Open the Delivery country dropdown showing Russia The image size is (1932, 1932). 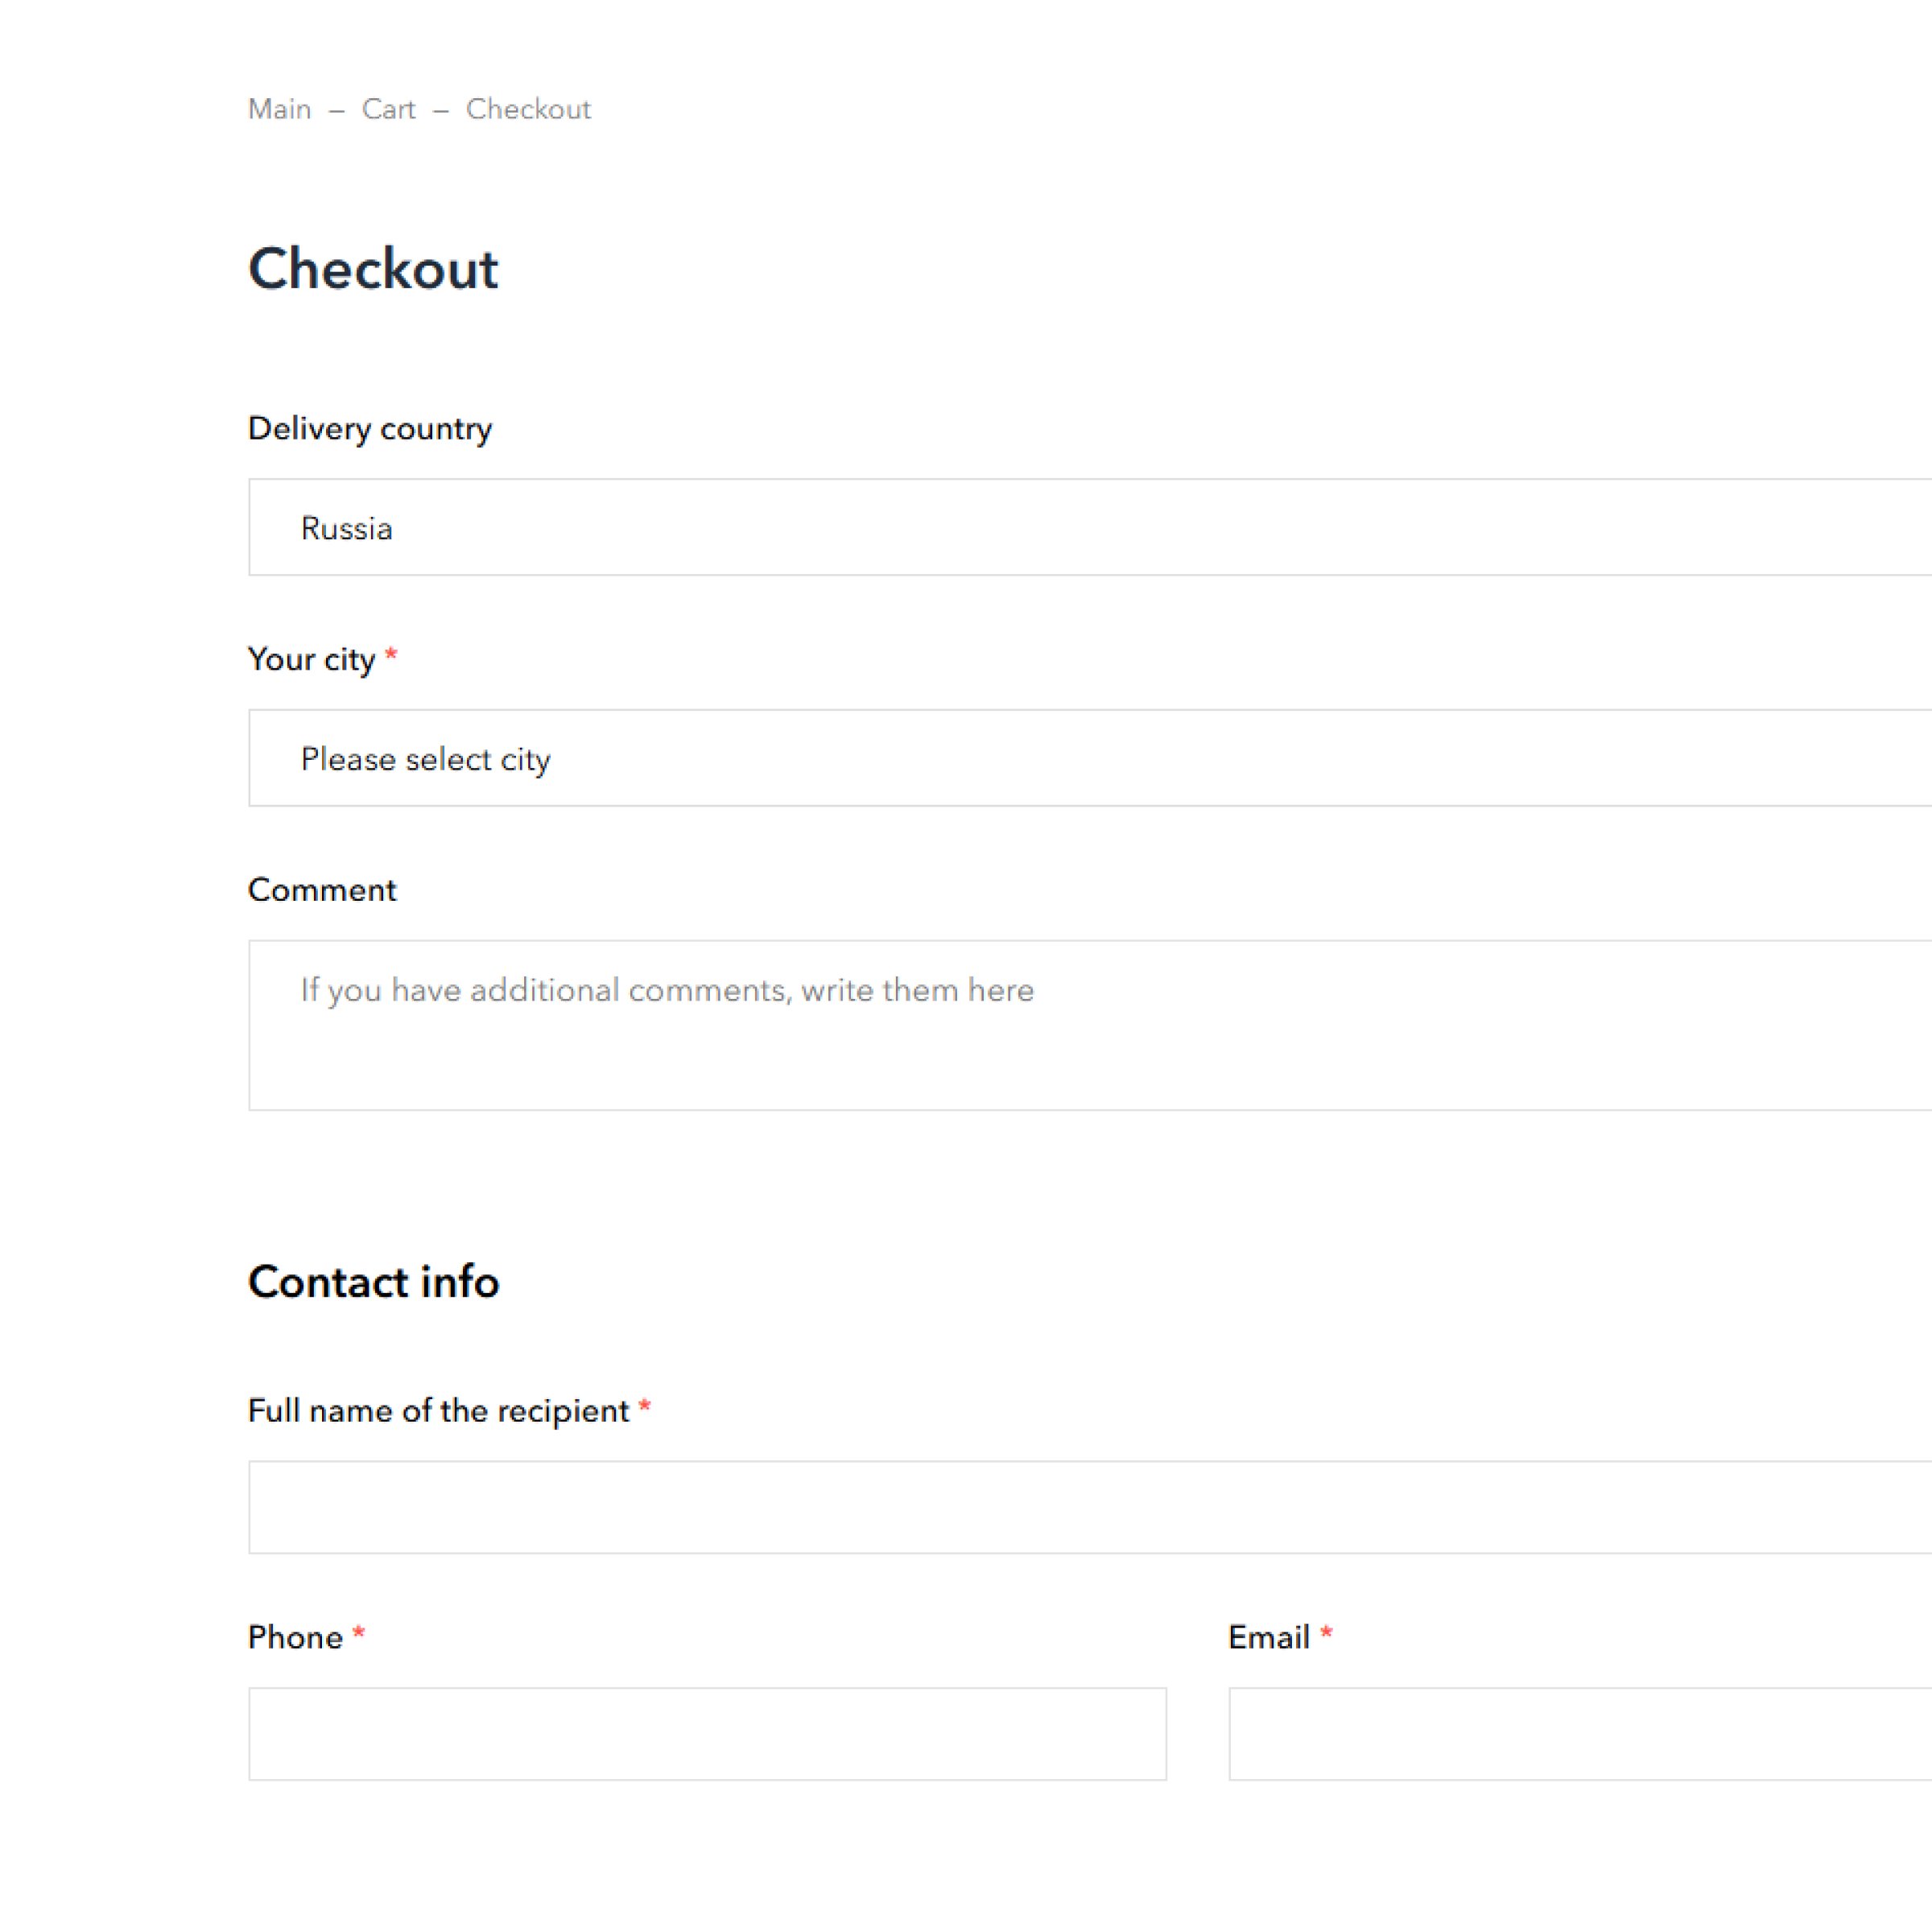point(1090,527)
